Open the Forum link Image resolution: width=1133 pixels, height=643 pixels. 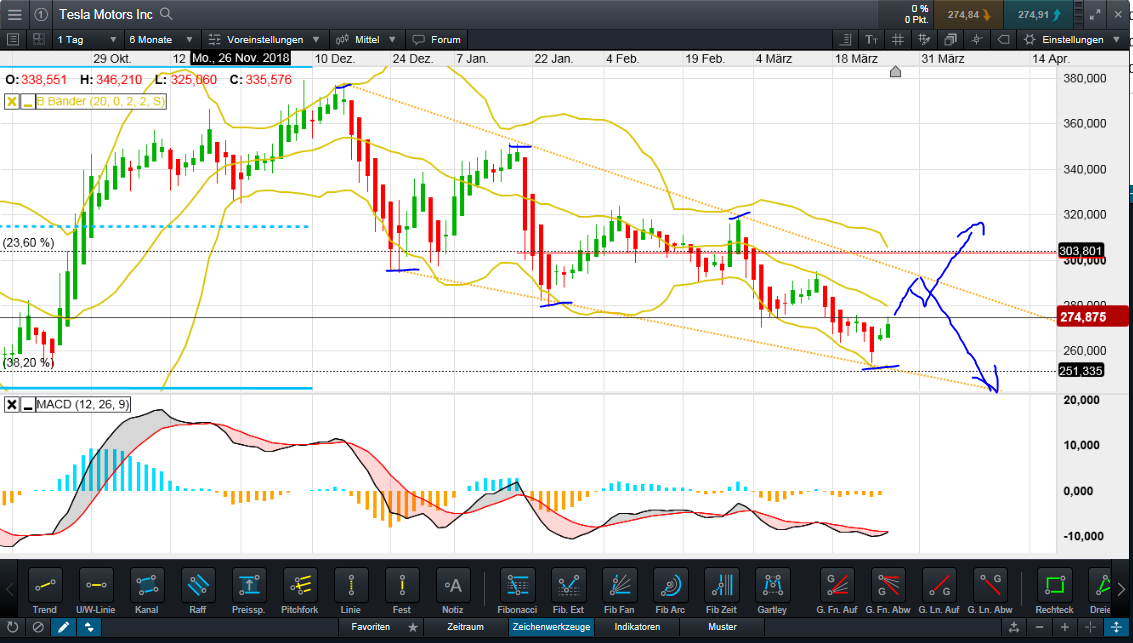pos(436,40)
